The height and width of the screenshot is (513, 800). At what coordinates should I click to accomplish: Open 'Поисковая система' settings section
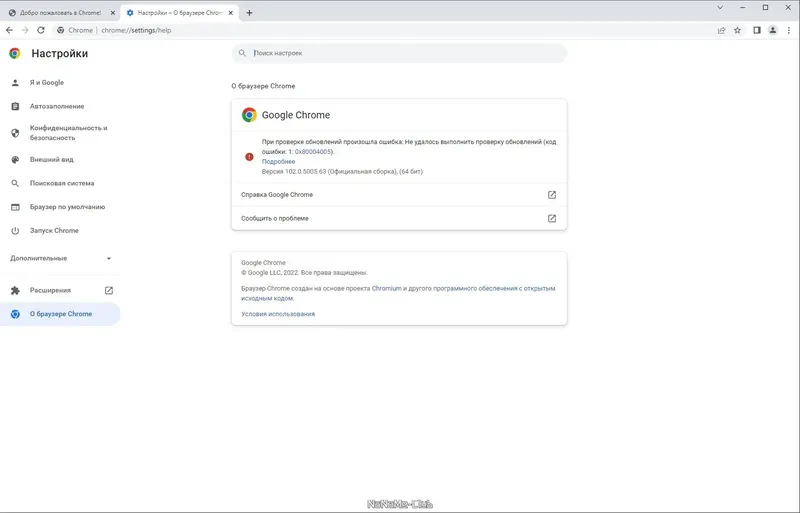[60, 183]
